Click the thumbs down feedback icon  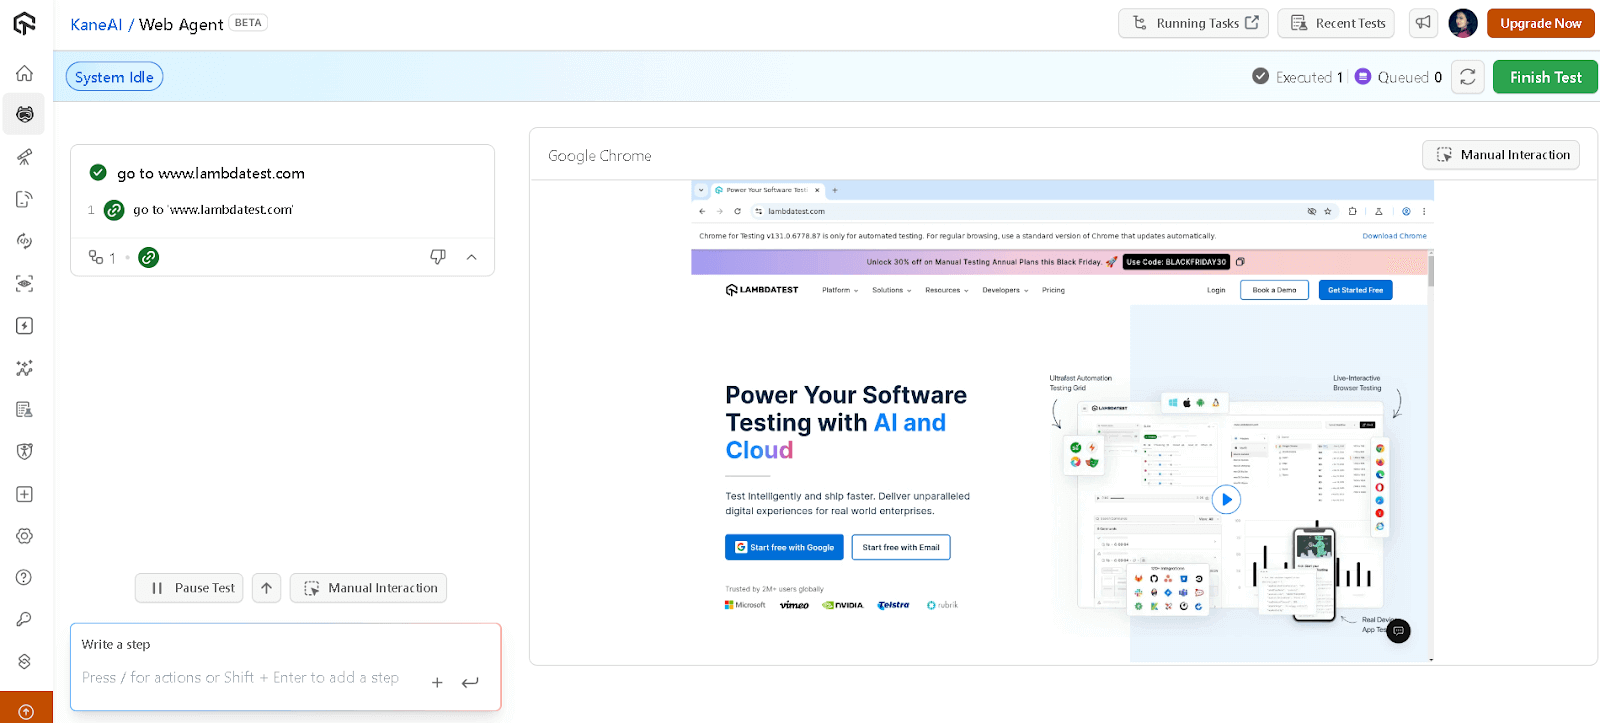tap(438, 257)
